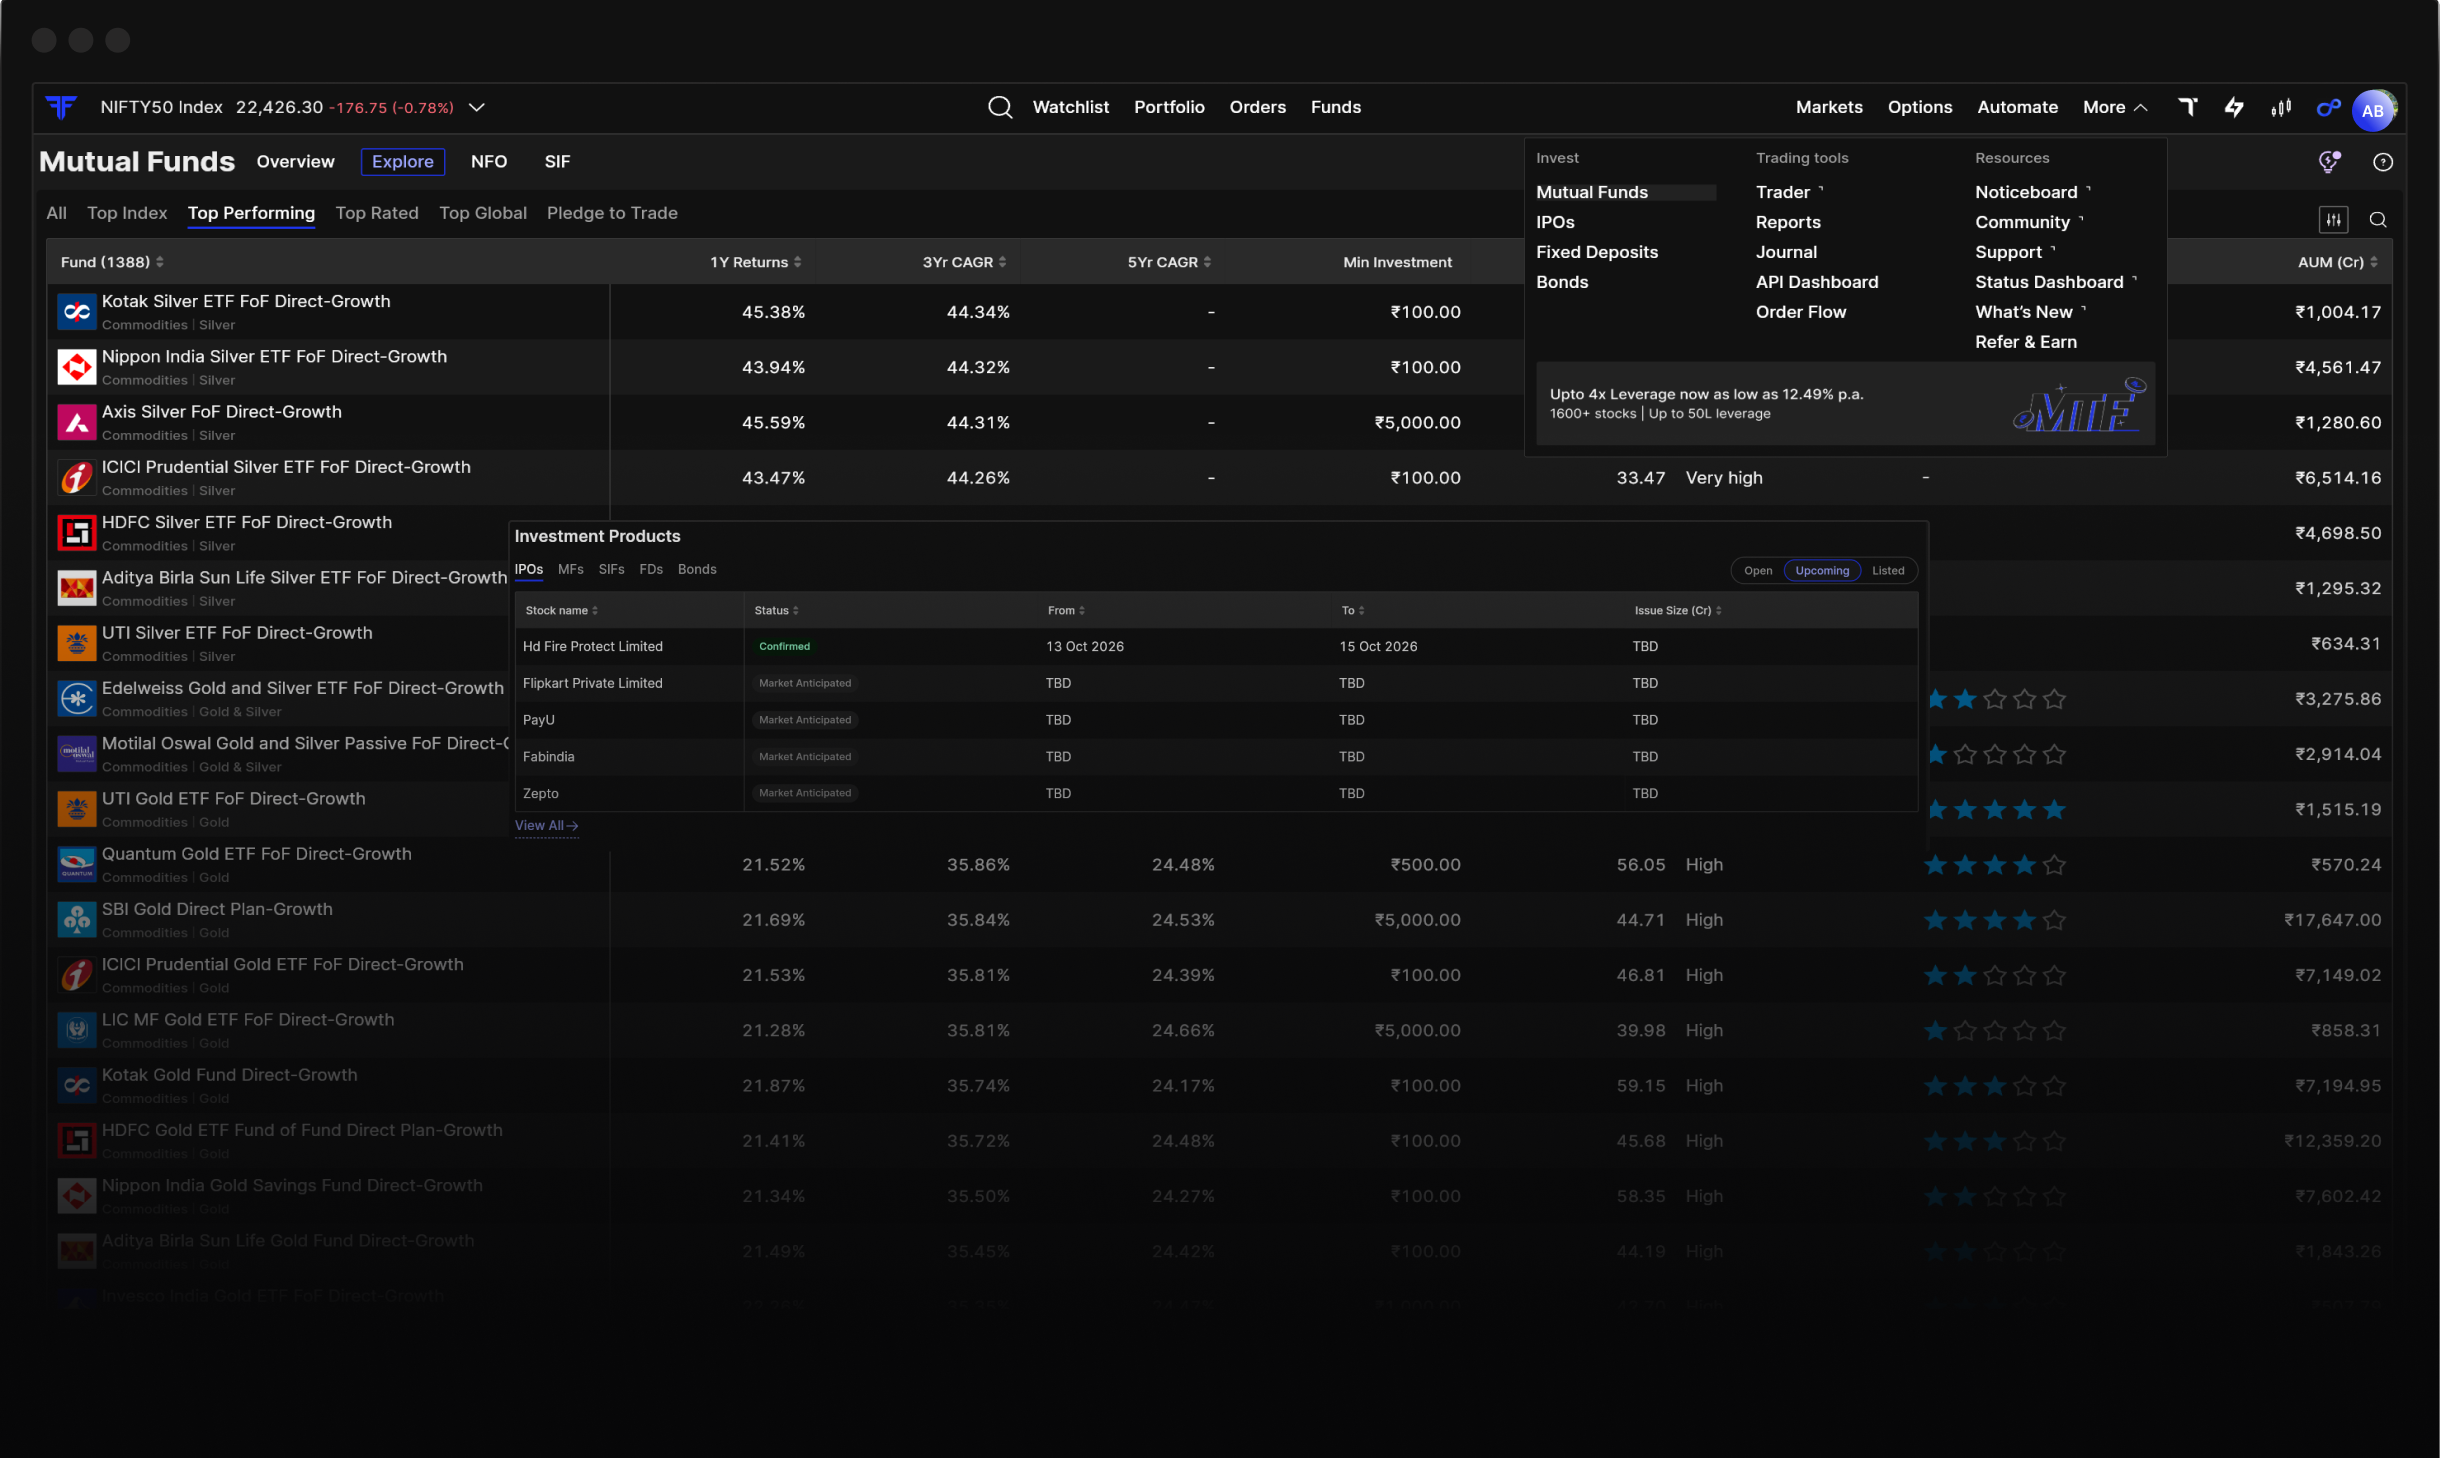Open the search magnifier in top navigation
2440x1458 pixels.
pyautogui.click(x=1000, y=107)
